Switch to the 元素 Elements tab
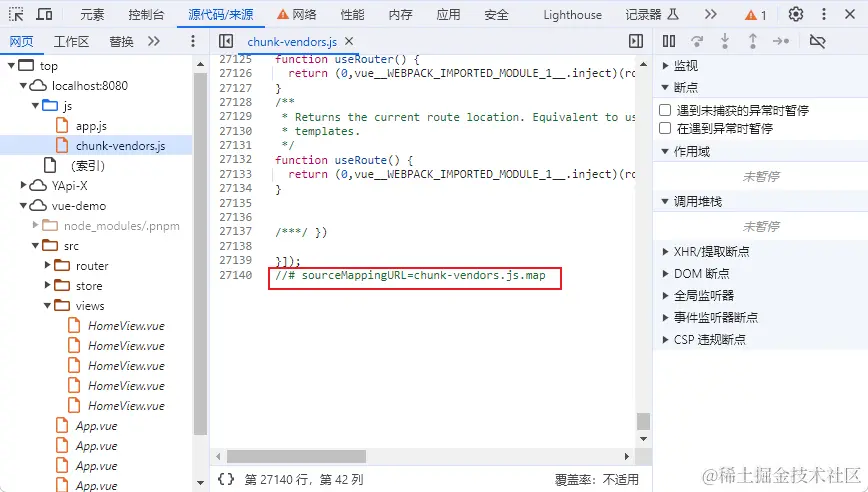Image resolution: width=868 pixels, height=492 pixels. pos(92,14)
